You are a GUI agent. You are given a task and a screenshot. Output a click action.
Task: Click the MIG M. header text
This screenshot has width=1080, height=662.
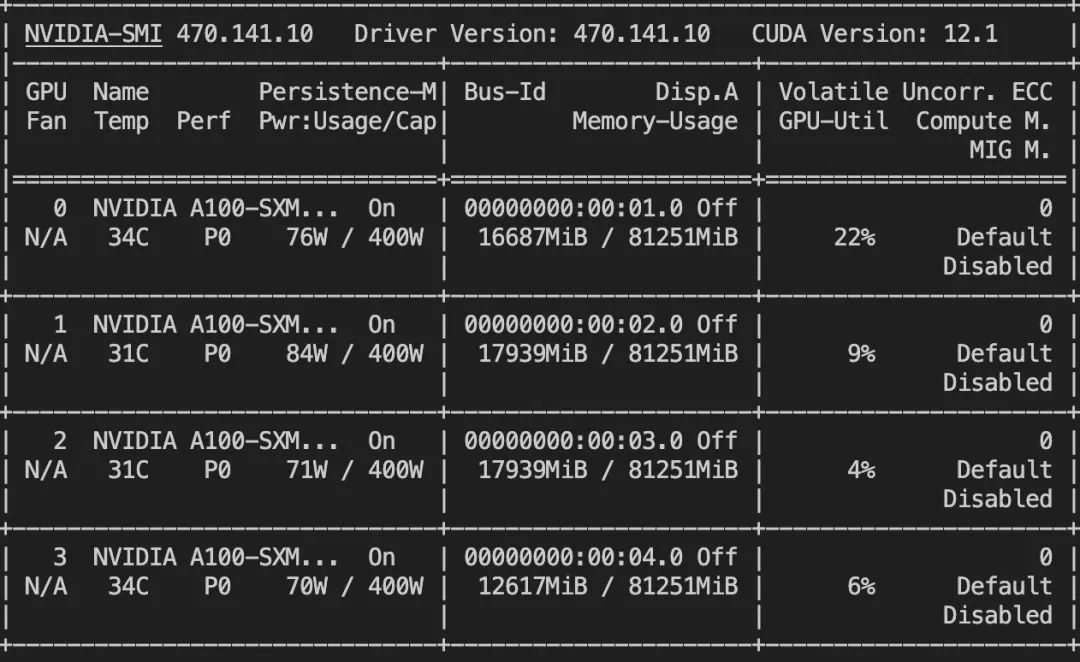point(1010,151)
